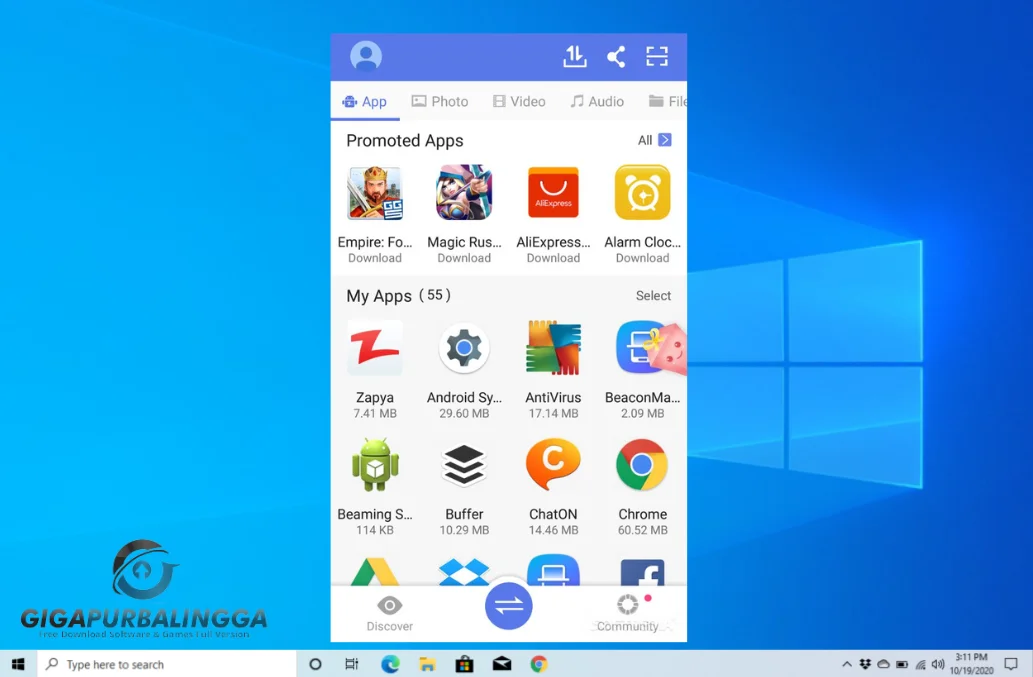
Task: Switch to the Photo tab
Action: (440, 101)
